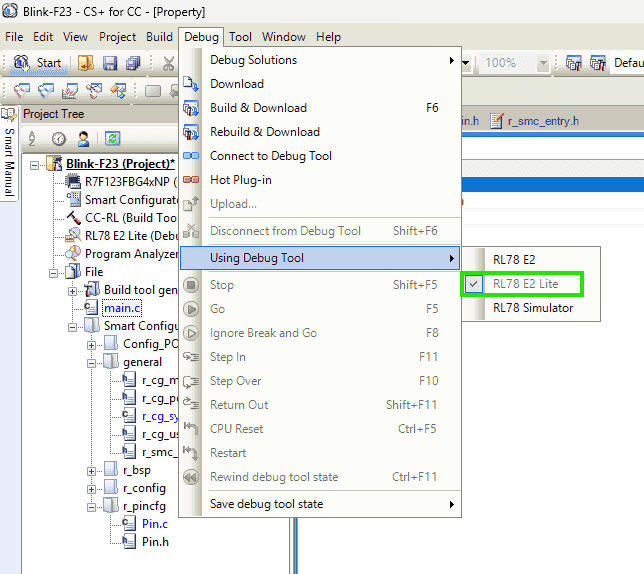Image resolution: width=644 pixels, height=574 pixels.
Task: Click the Save file floppy disk icon
Action: click(109, 63)
